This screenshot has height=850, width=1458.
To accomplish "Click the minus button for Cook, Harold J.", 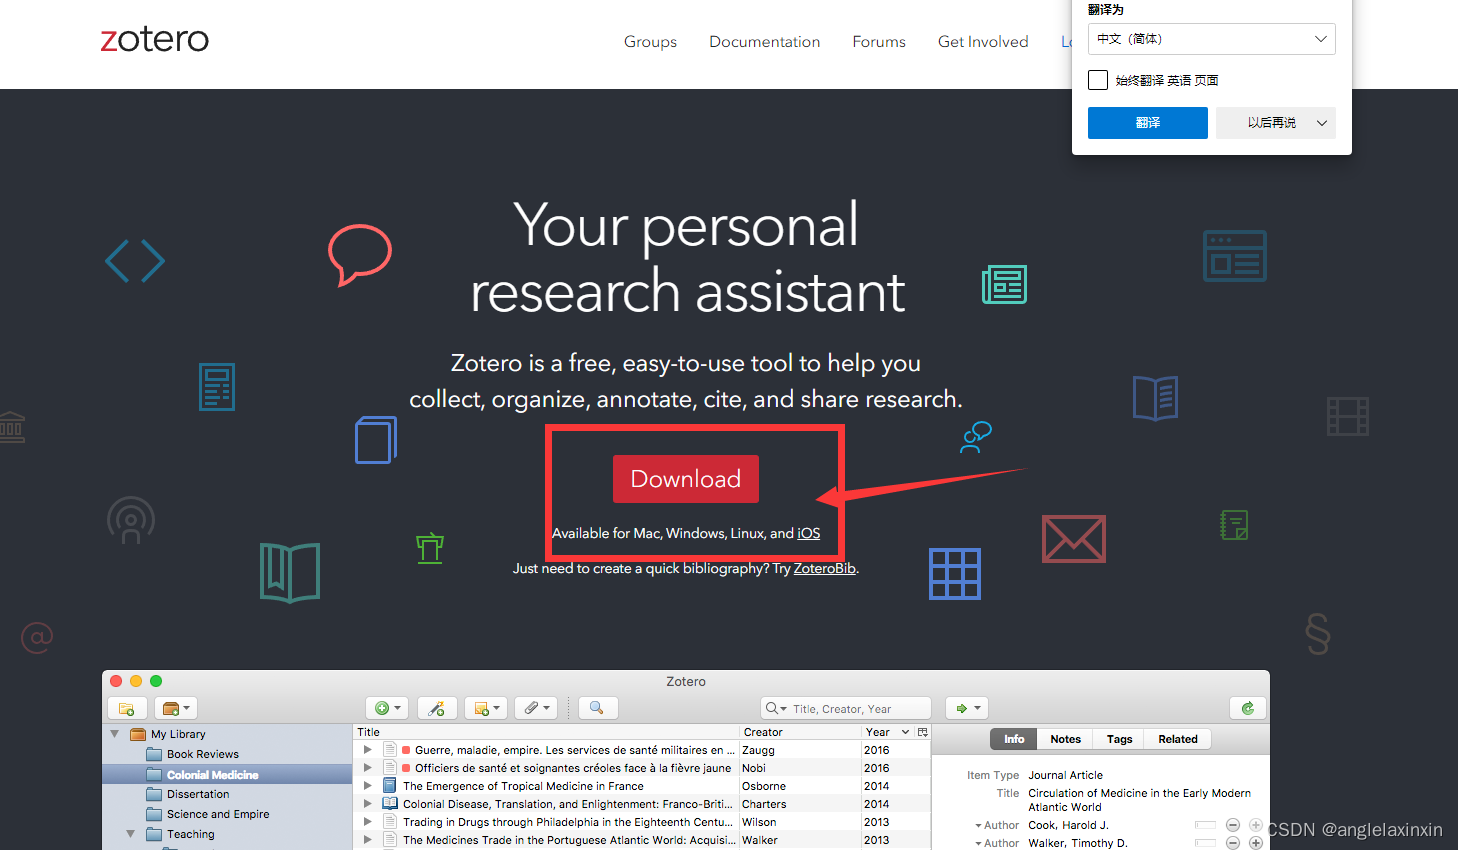I will click(1233, 825).
